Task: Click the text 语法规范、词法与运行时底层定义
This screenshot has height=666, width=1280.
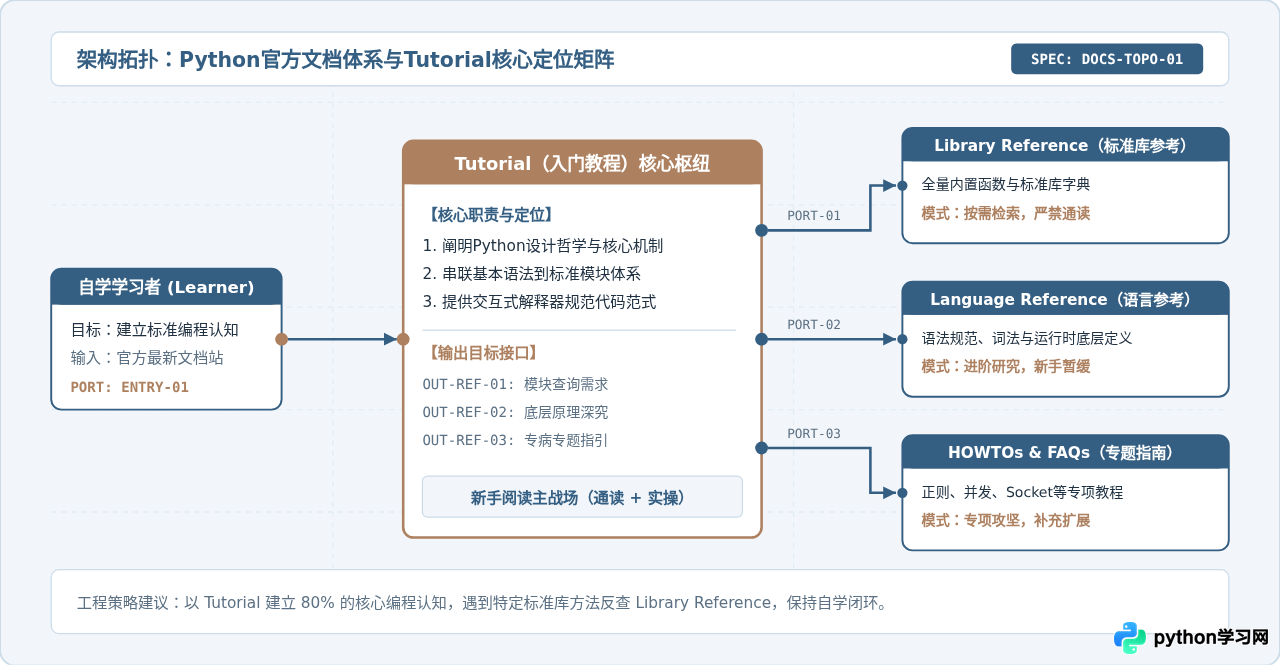Action: pos(1027,339)
